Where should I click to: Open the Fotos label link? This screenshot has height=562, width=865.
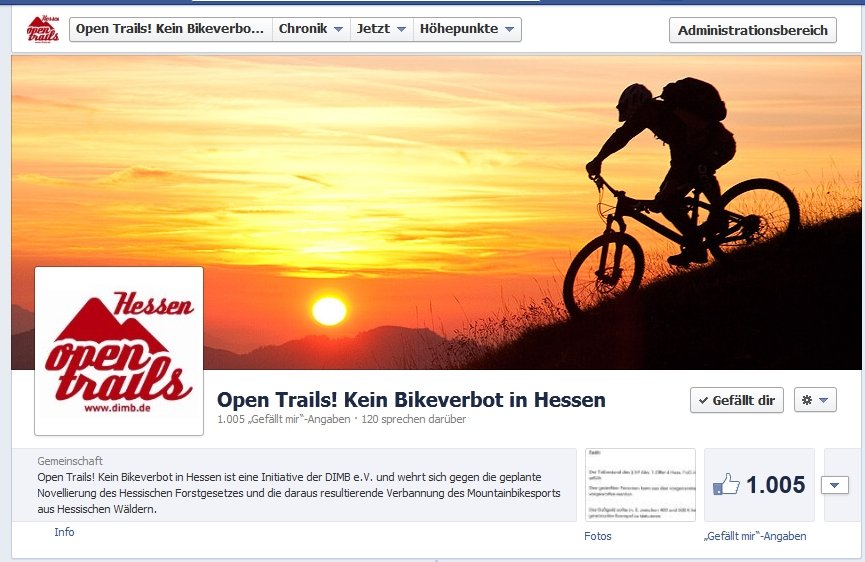tap(598, 536)
